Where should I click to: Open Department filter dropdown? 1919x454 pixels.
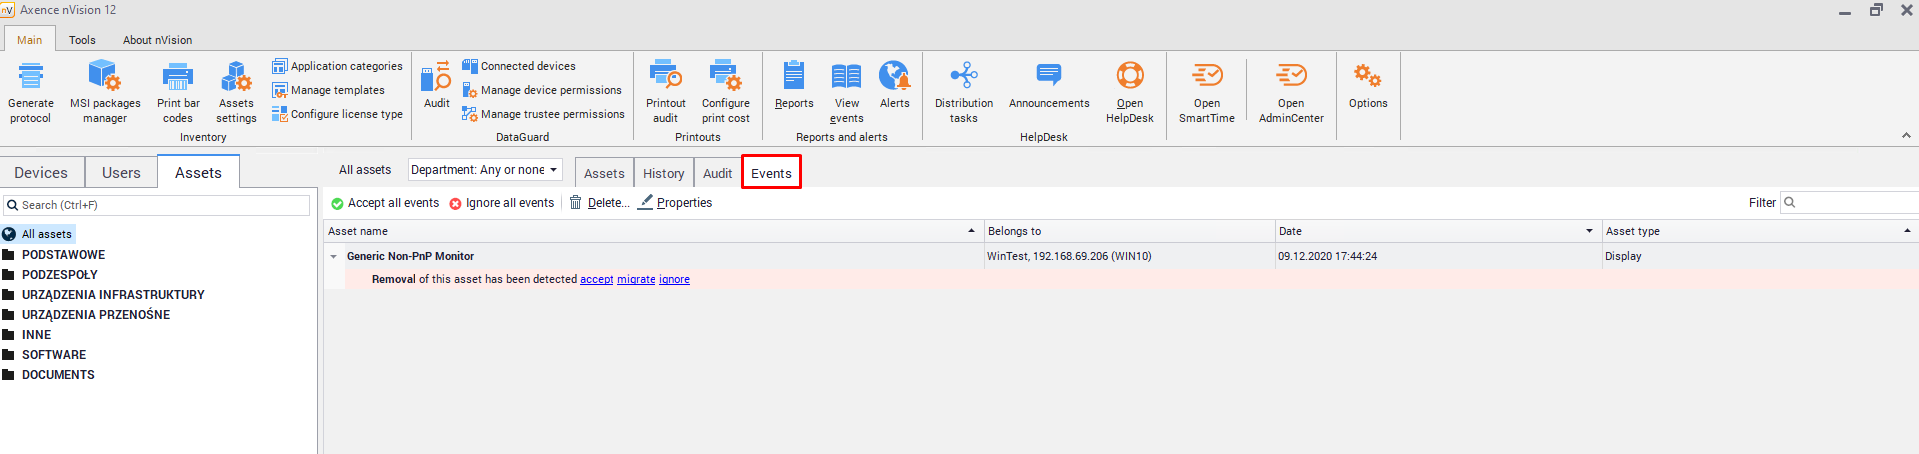[x=485, y=170]
